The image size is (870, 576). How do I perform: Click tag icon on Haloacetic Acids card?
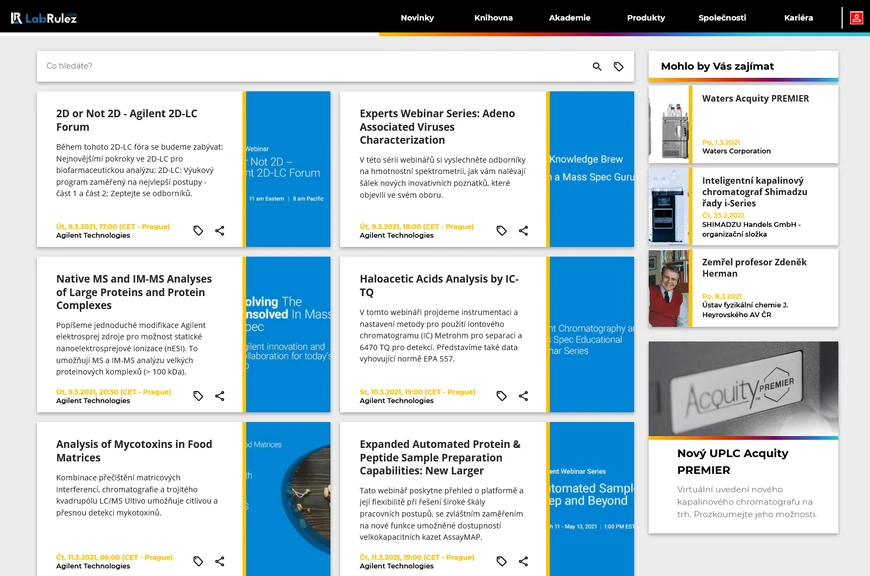tap(502, 396)
